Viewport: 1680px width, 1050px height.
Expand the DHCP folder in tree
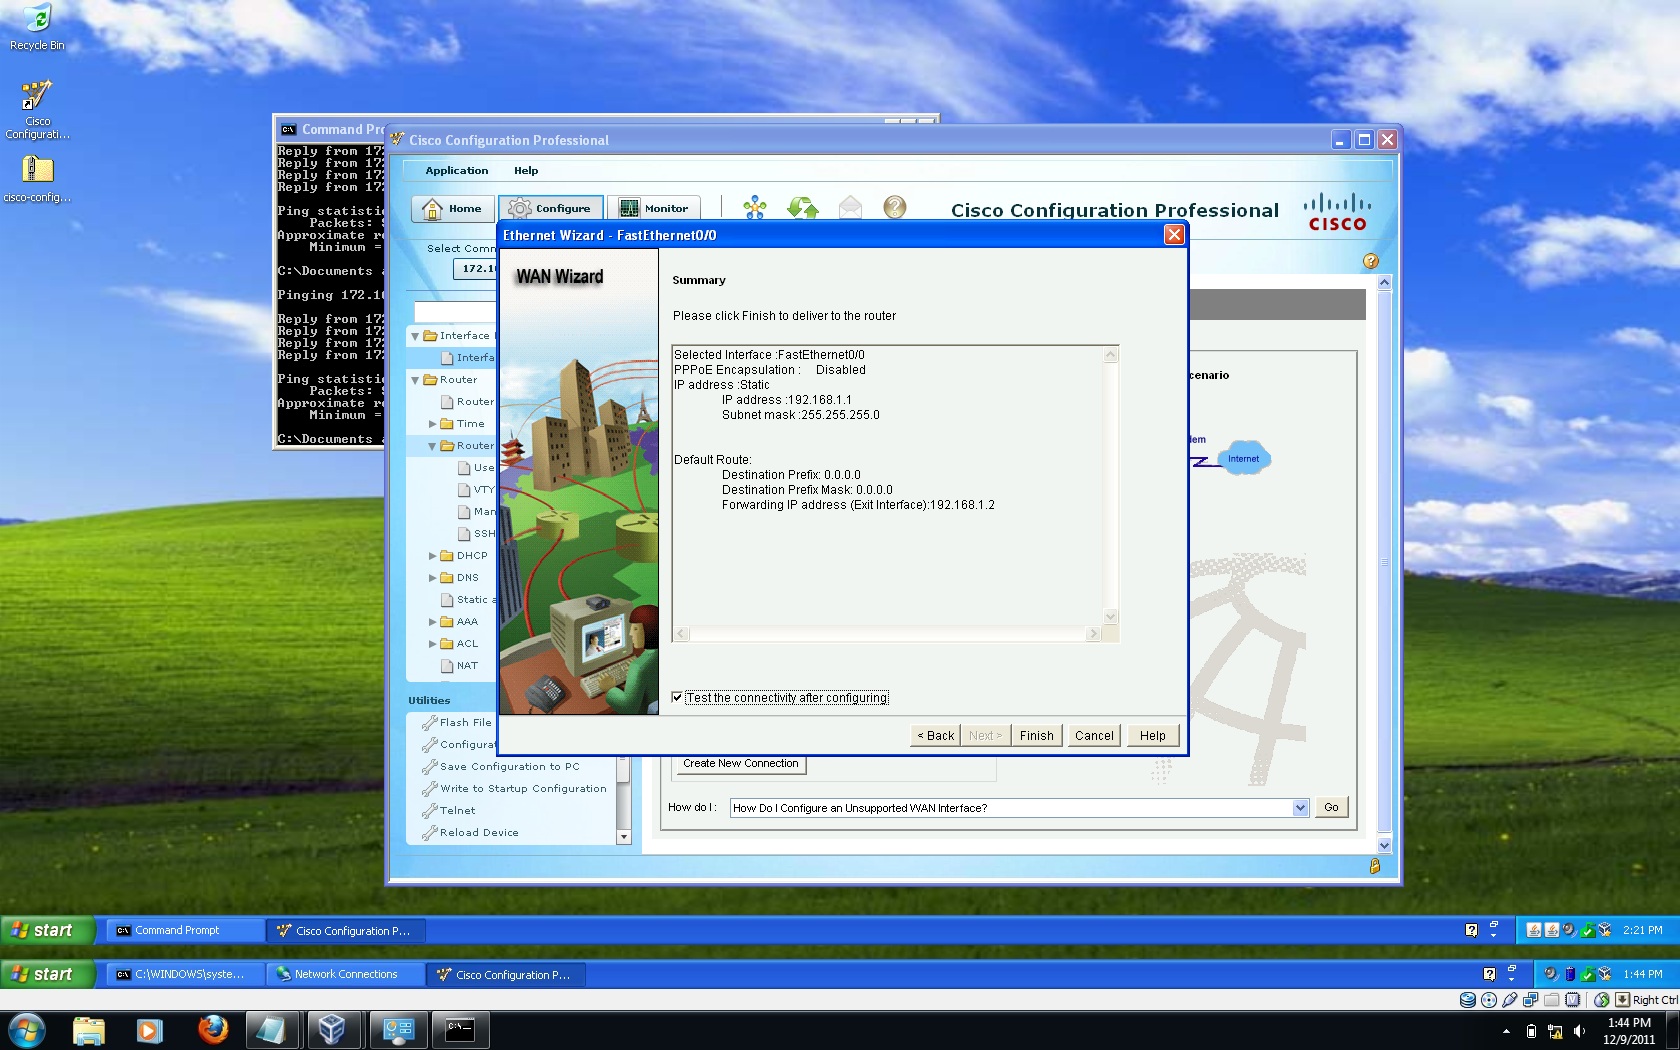click(433, 556)
